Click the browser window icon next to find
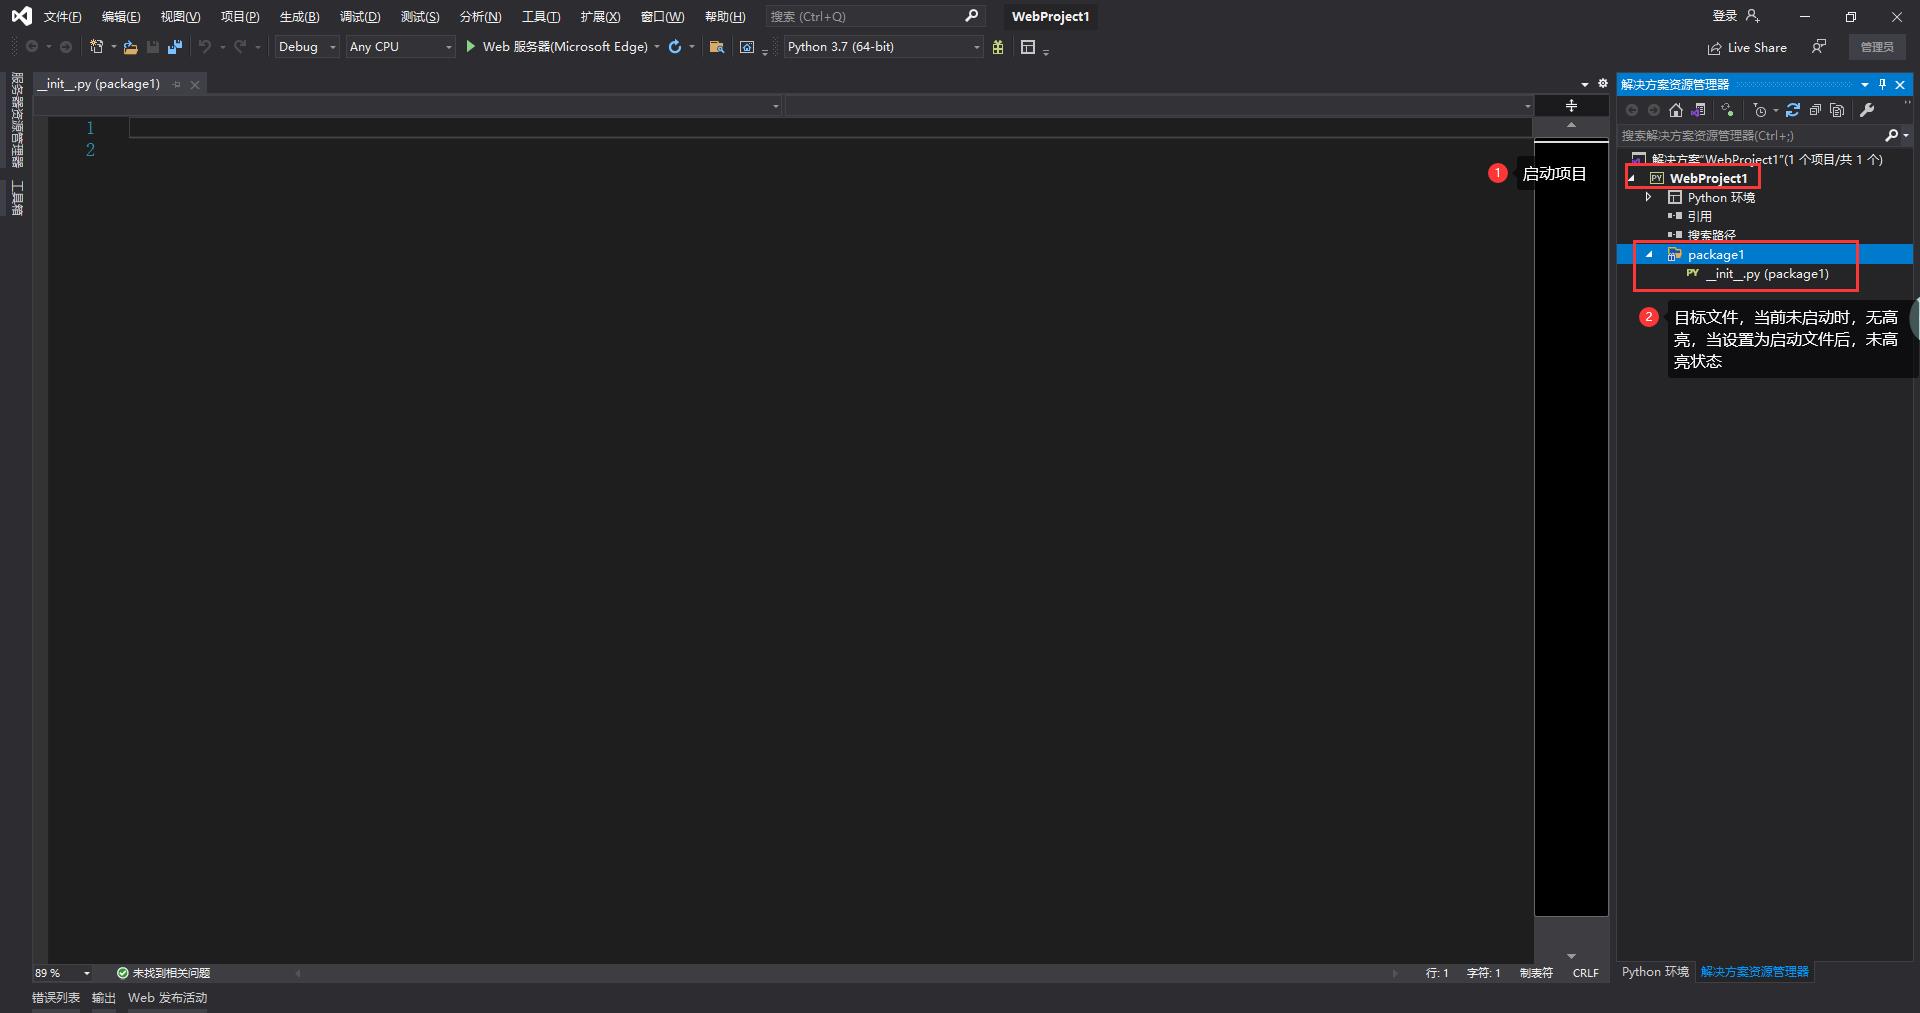The height and width of the screenshot is (1013, 1920). tap(746, 47)
